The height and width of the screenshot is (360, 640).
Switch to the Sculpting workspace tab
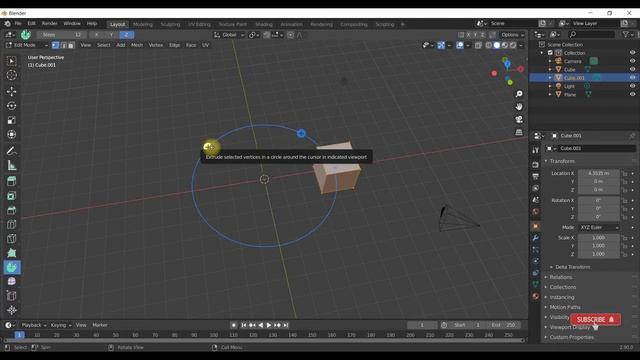coord(170,24)
